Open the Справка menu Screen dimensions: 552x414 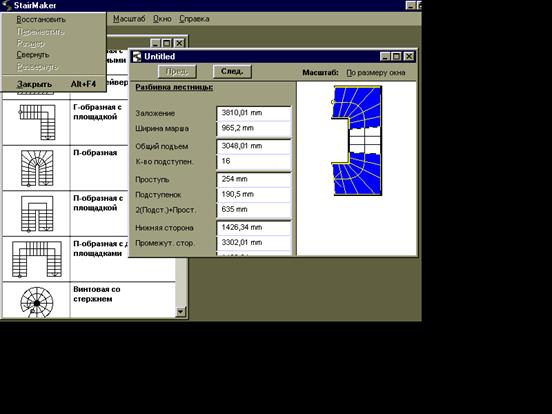pyautogui.click(x=194, y=19)
